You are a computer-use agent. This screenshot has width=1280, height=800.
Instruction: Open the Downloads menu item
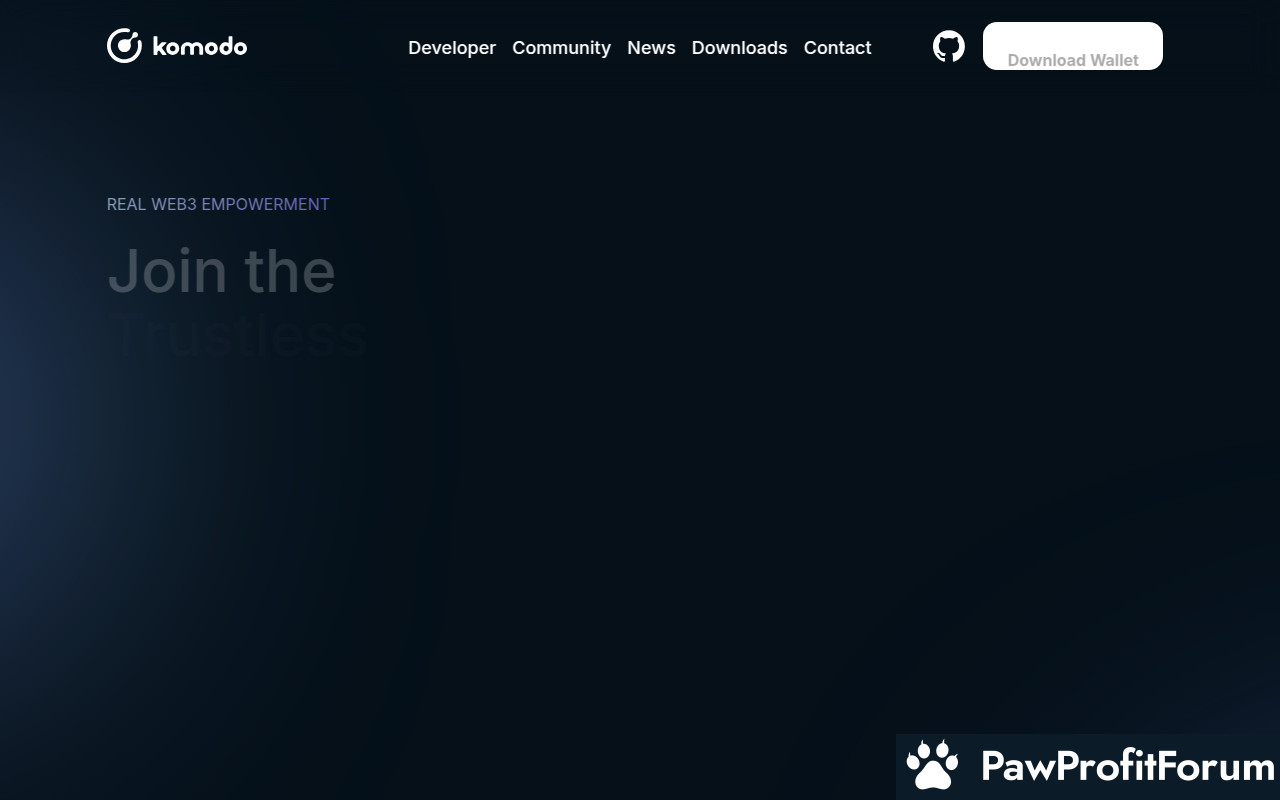[x=739, y=48]
